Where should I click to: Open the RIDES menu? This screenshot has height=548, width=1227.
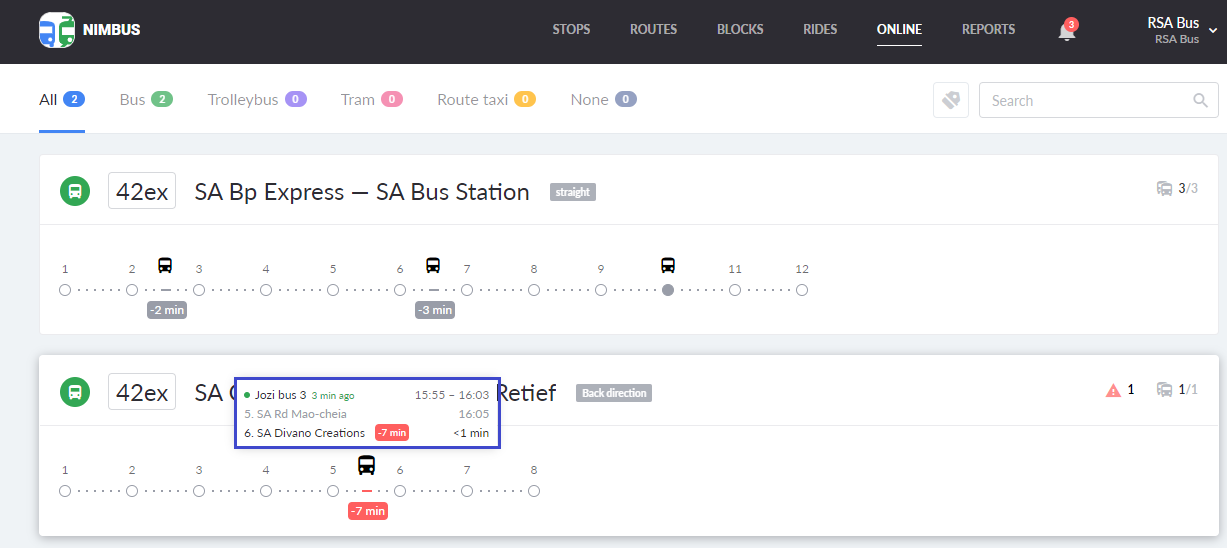tap(820, 30)
